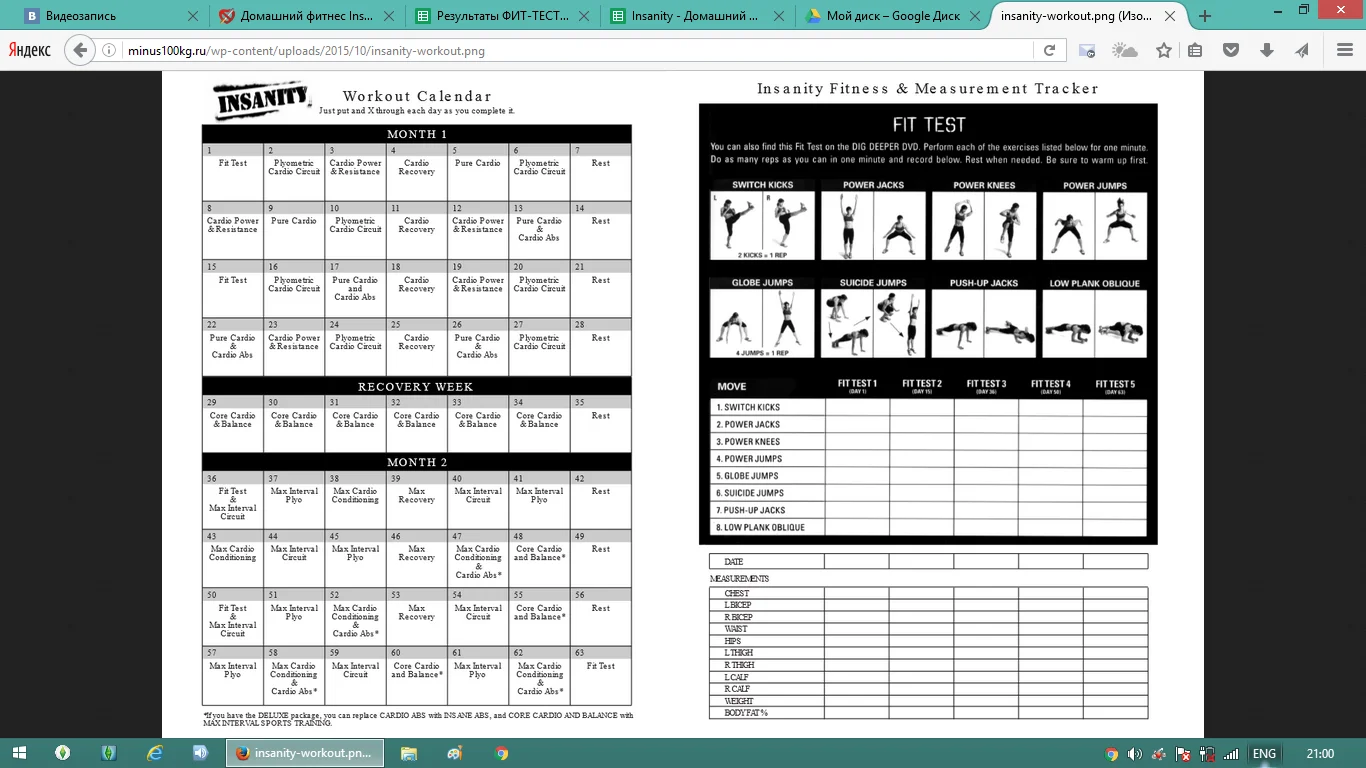Click the Workout Calendar title
Viewport: 1366px width, 768px height.
tap(417, 97)
